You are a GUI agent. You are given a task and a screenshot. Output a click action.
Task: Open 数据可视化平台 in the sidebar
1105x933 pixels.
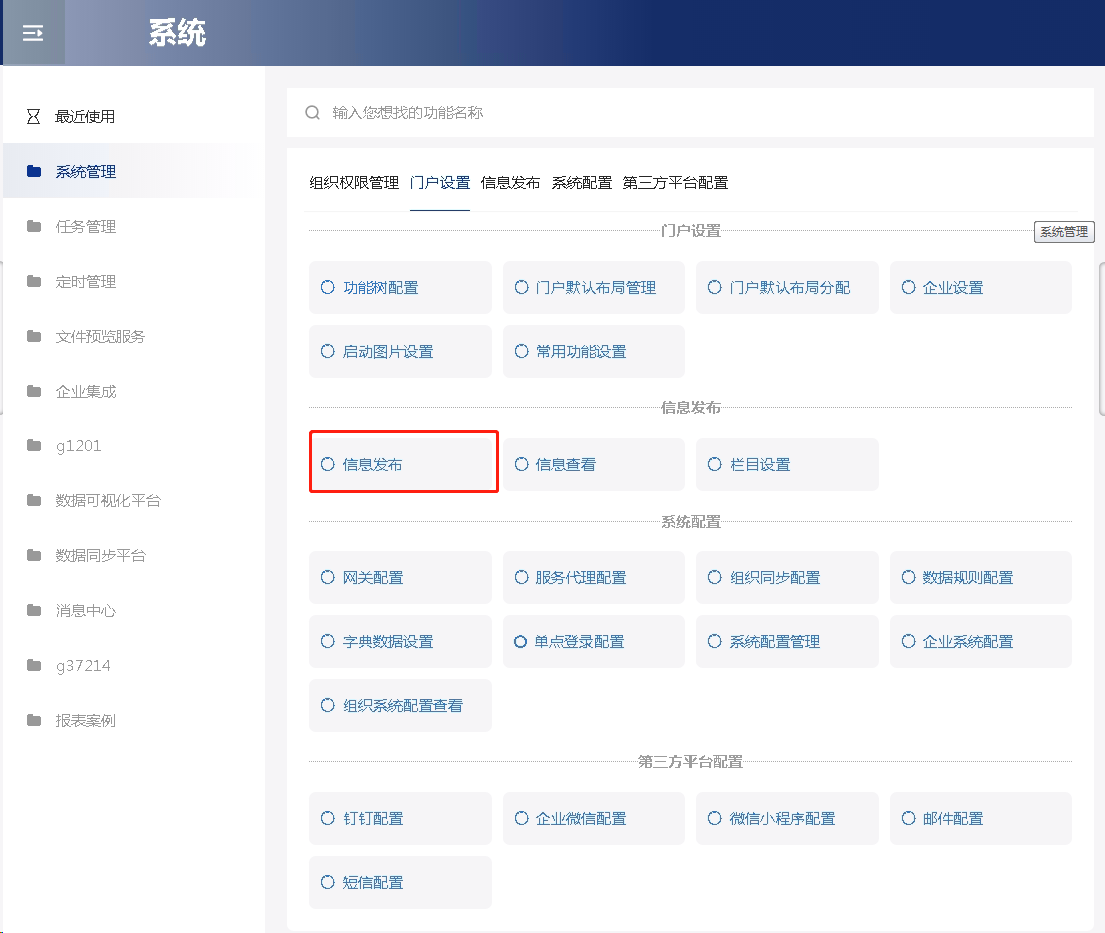coord(132,500)
